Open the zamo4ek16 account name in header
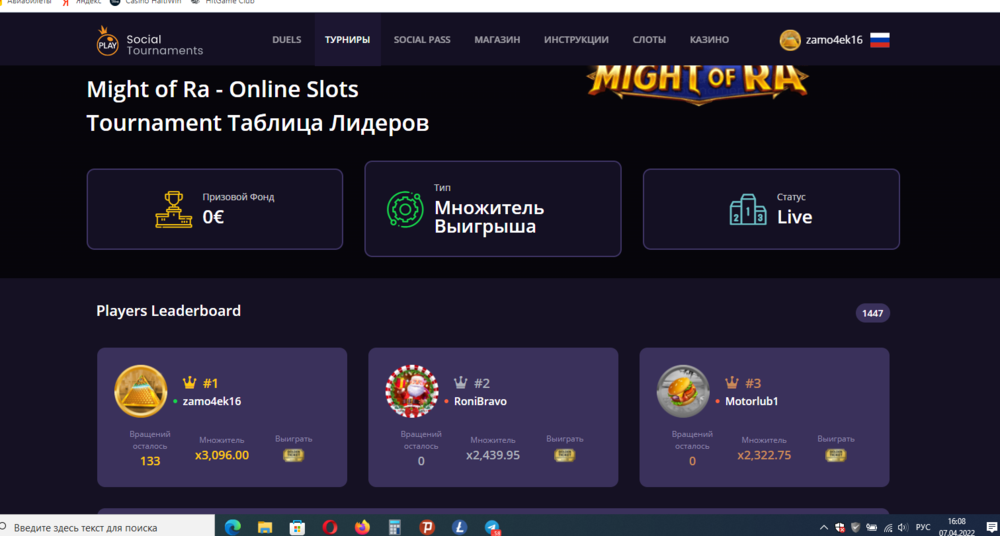 click(834, 40)
